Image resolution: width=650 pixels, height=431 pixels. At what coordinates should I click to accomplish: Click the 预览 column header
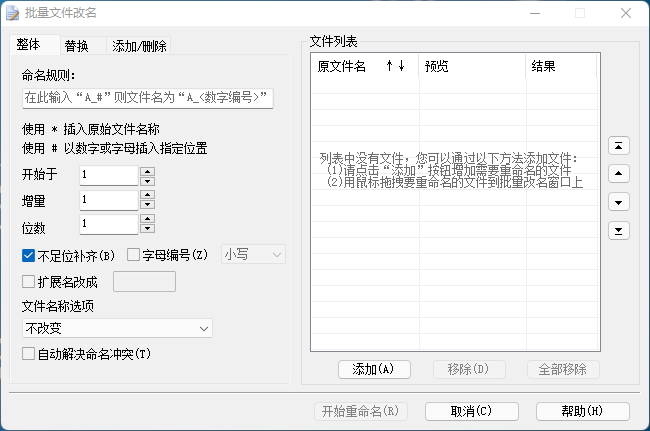click(473, 66)
